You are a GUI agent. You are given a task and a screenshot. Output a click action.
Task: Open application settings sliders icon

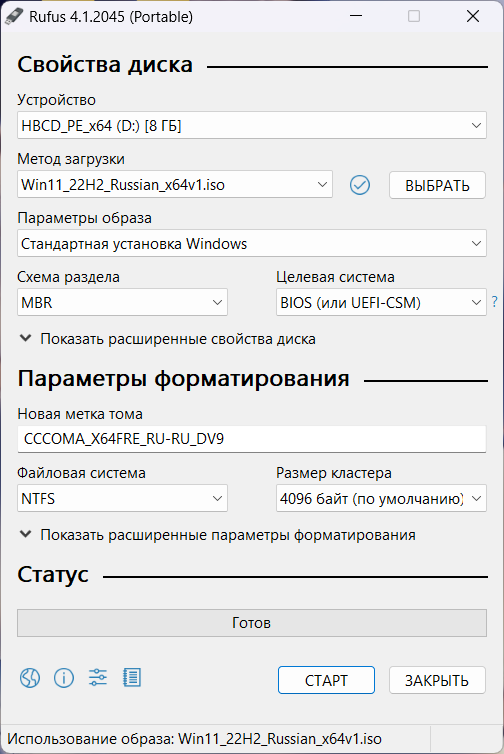pyautogui.click(x=98, y=678)
